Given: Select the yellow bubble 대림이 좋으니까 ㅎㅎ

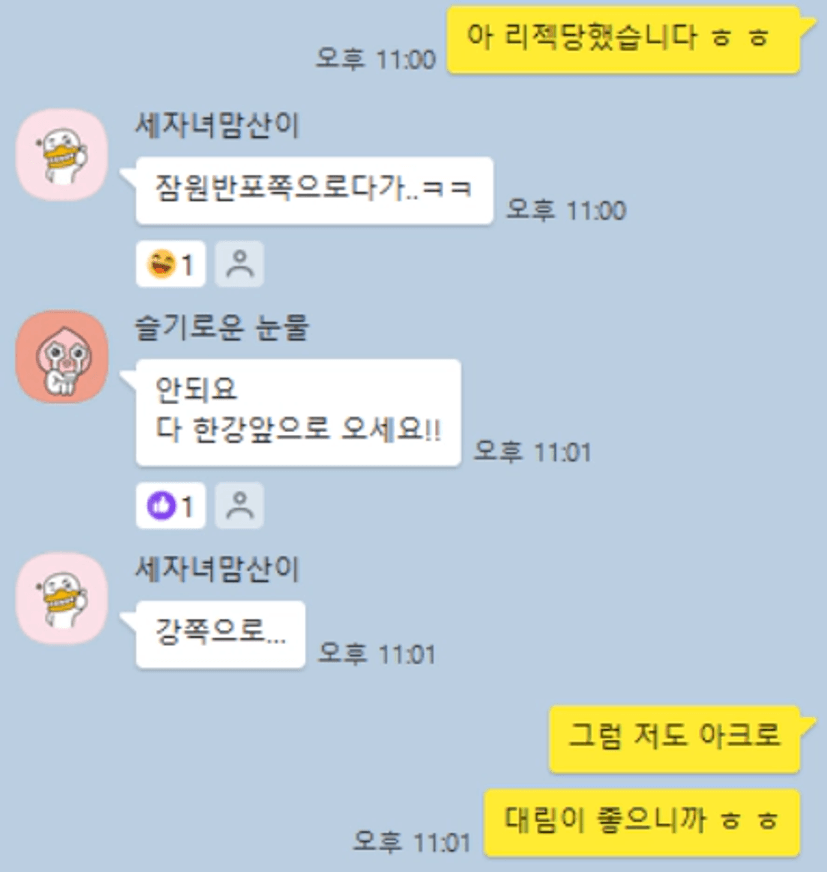Looking at the screenshot, I should [642, 822].
